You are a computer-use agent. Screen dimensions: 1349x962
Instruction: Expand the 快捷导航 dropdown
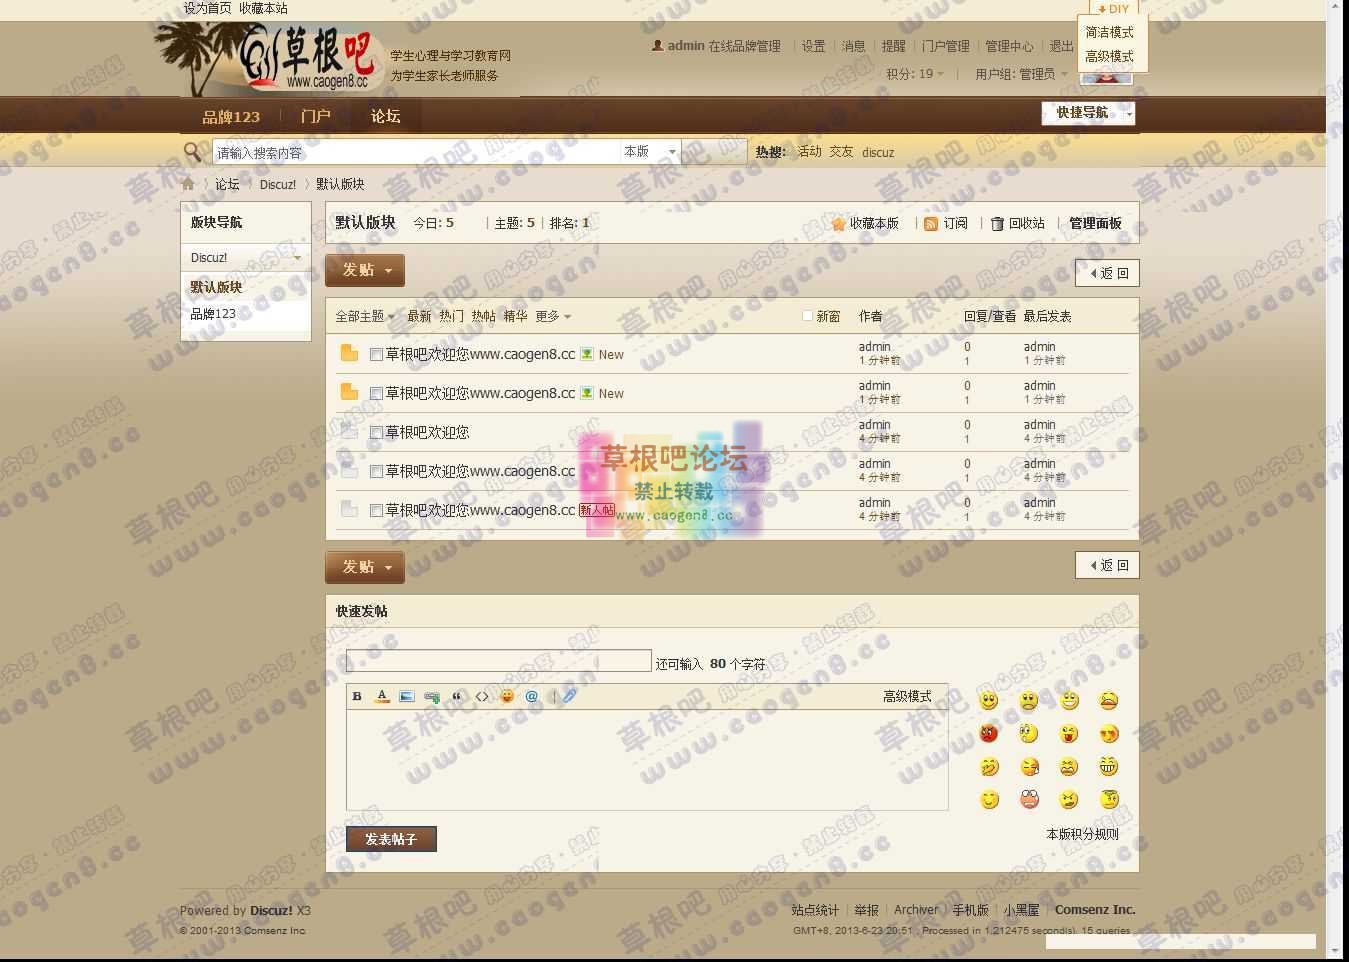point(1088,113)
